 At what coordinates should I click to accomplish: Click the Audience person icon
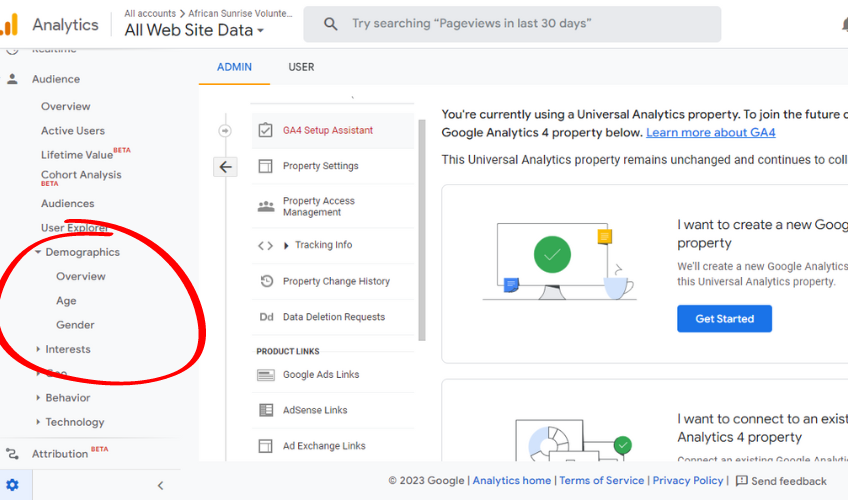pyautogui.click(x=12, y=79)
